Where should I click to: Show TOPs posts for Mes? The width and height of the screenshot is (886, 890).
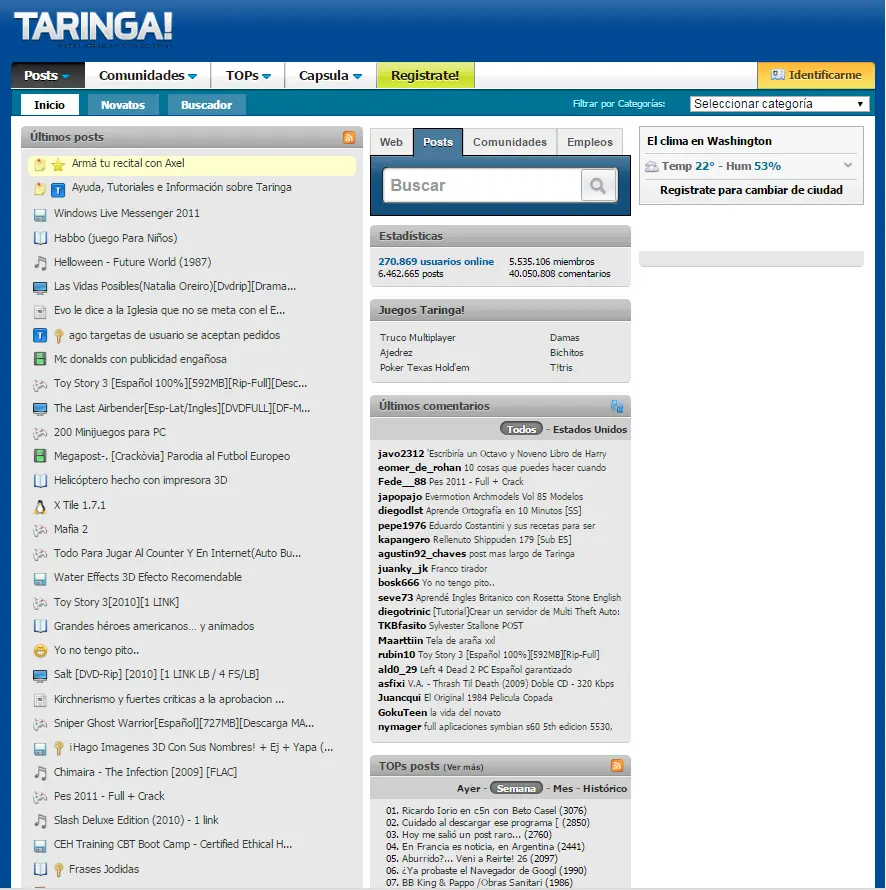562,788
